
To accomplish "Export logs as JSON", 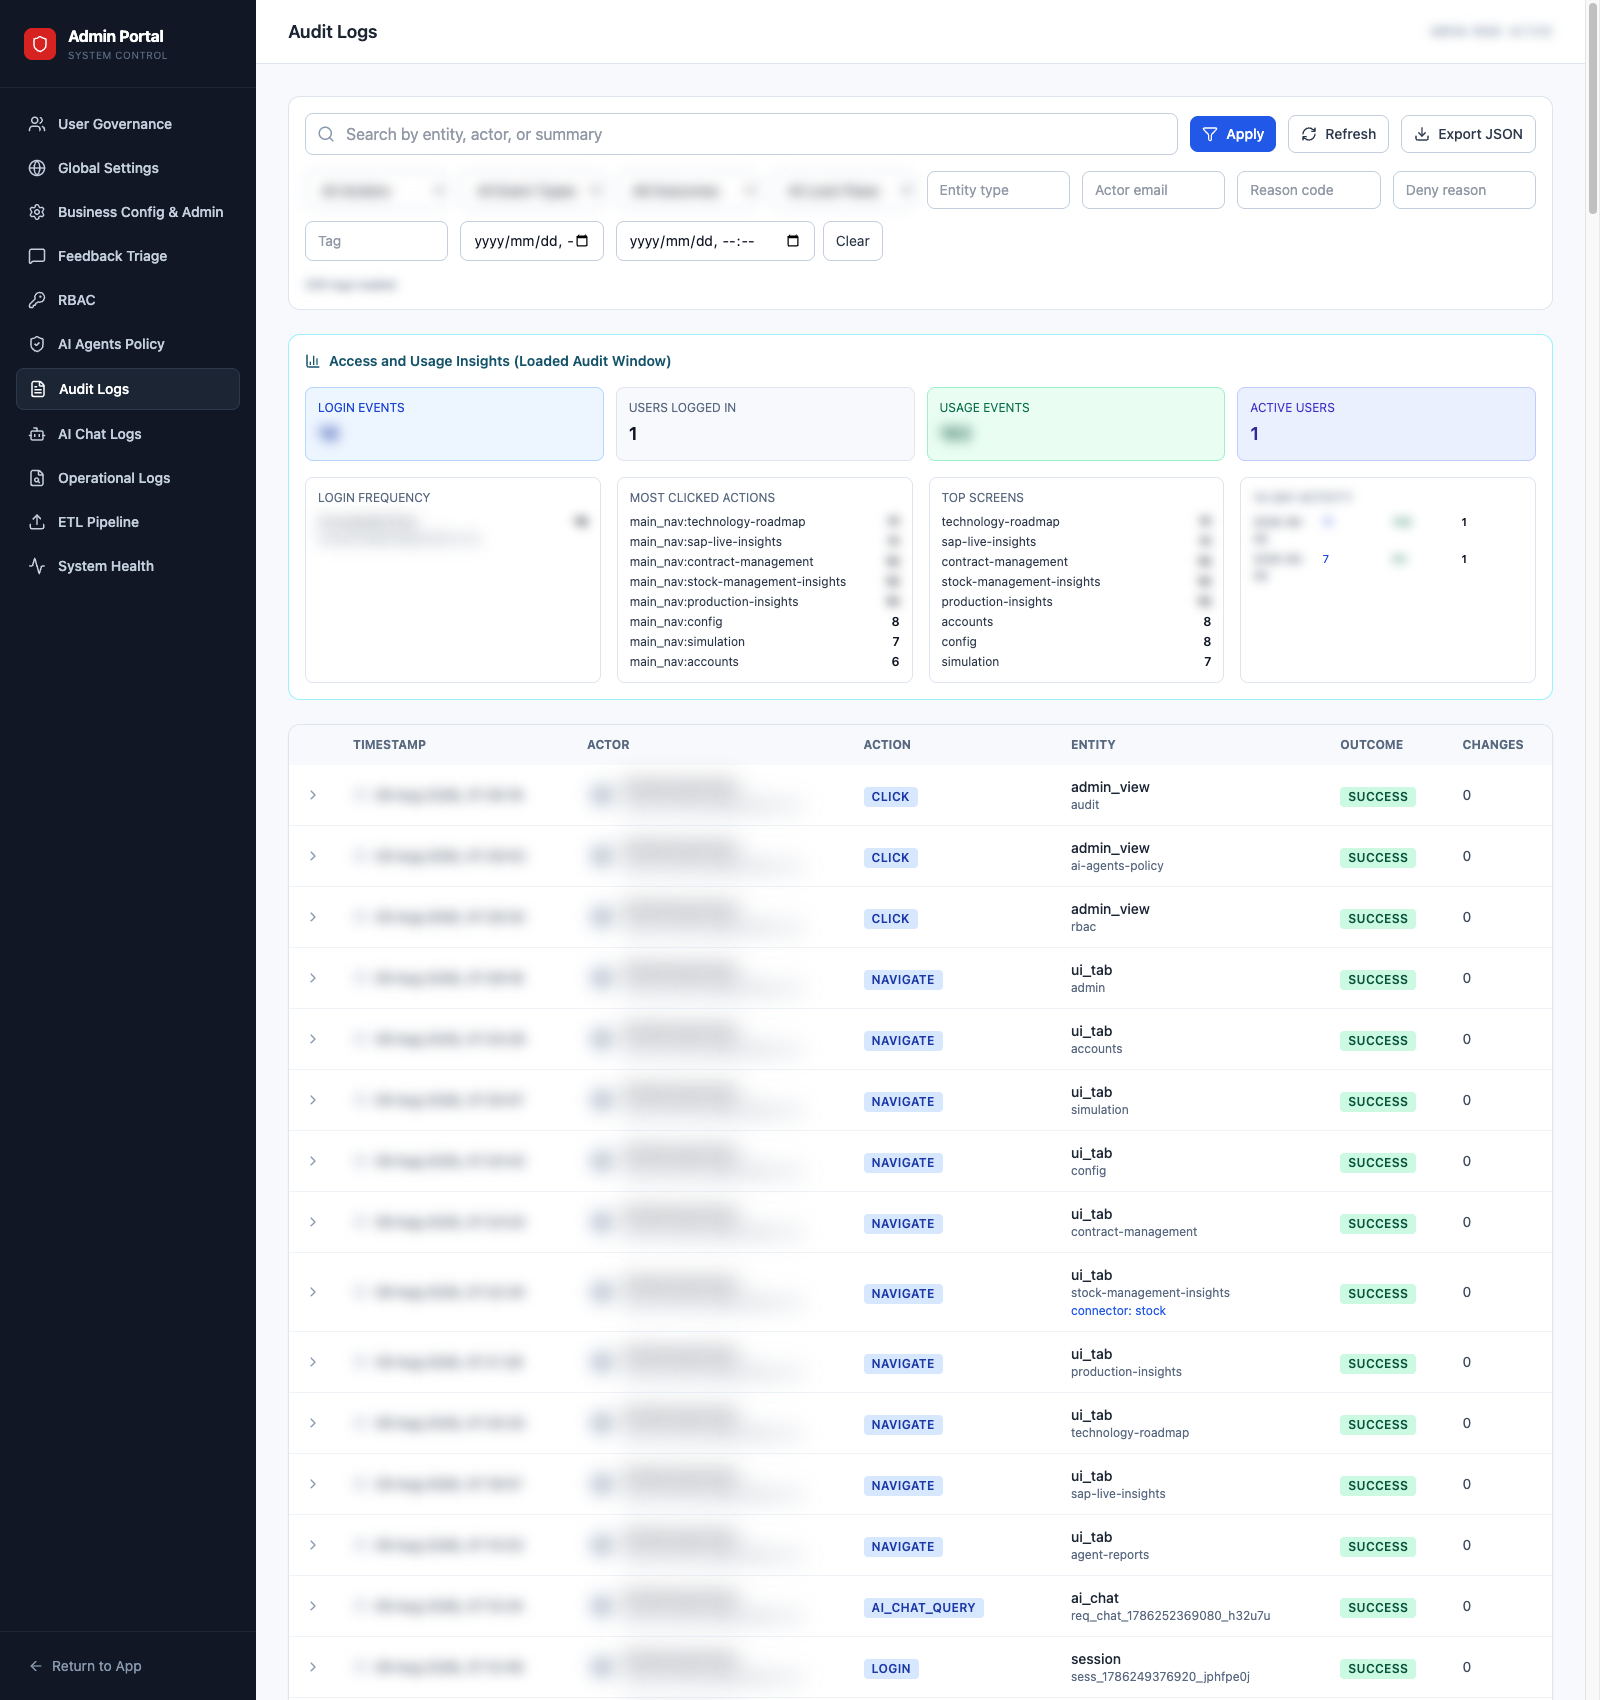I will [1468, 134].
